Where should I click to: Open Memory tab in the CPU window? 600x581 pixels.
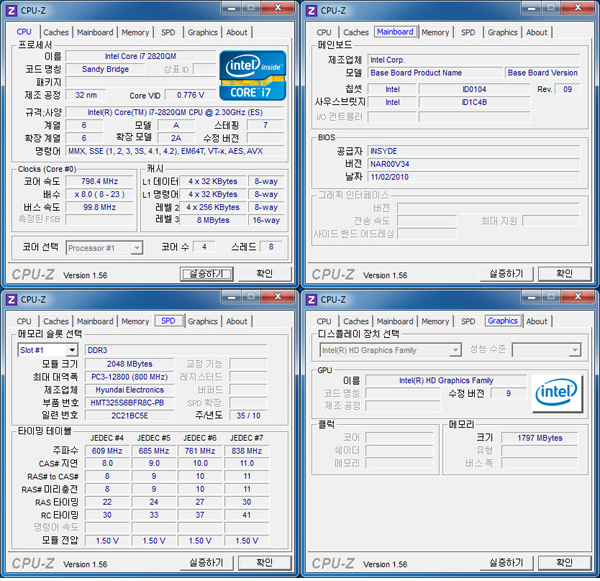[135, 32]
